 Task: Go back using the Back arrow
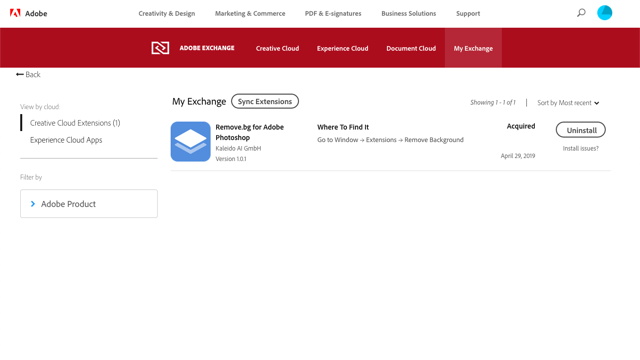pyautogui.click(x=28, y=74)
